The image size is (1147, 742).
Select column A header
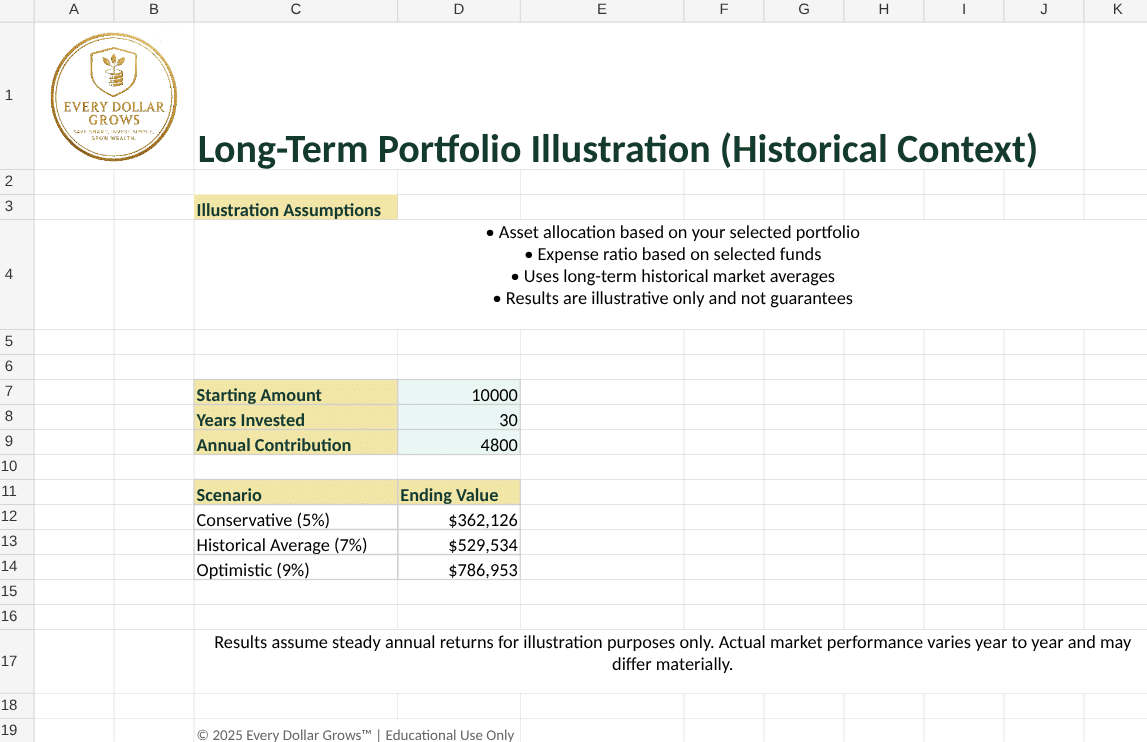(74, 10)
